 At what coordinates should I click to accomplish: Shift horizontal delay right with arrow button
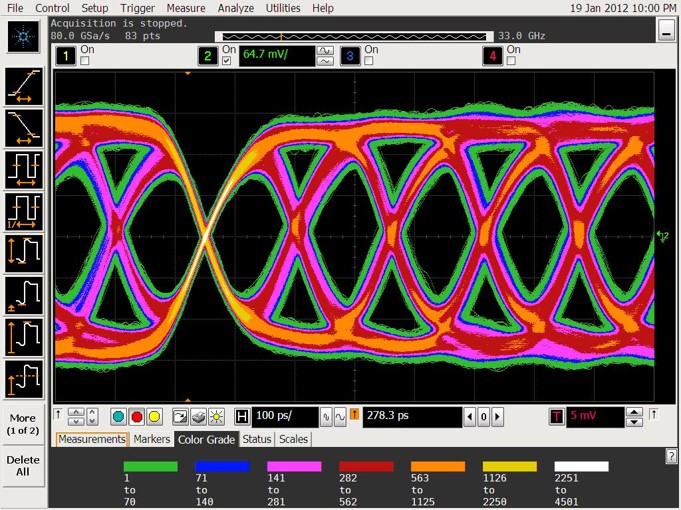[498, 417]
